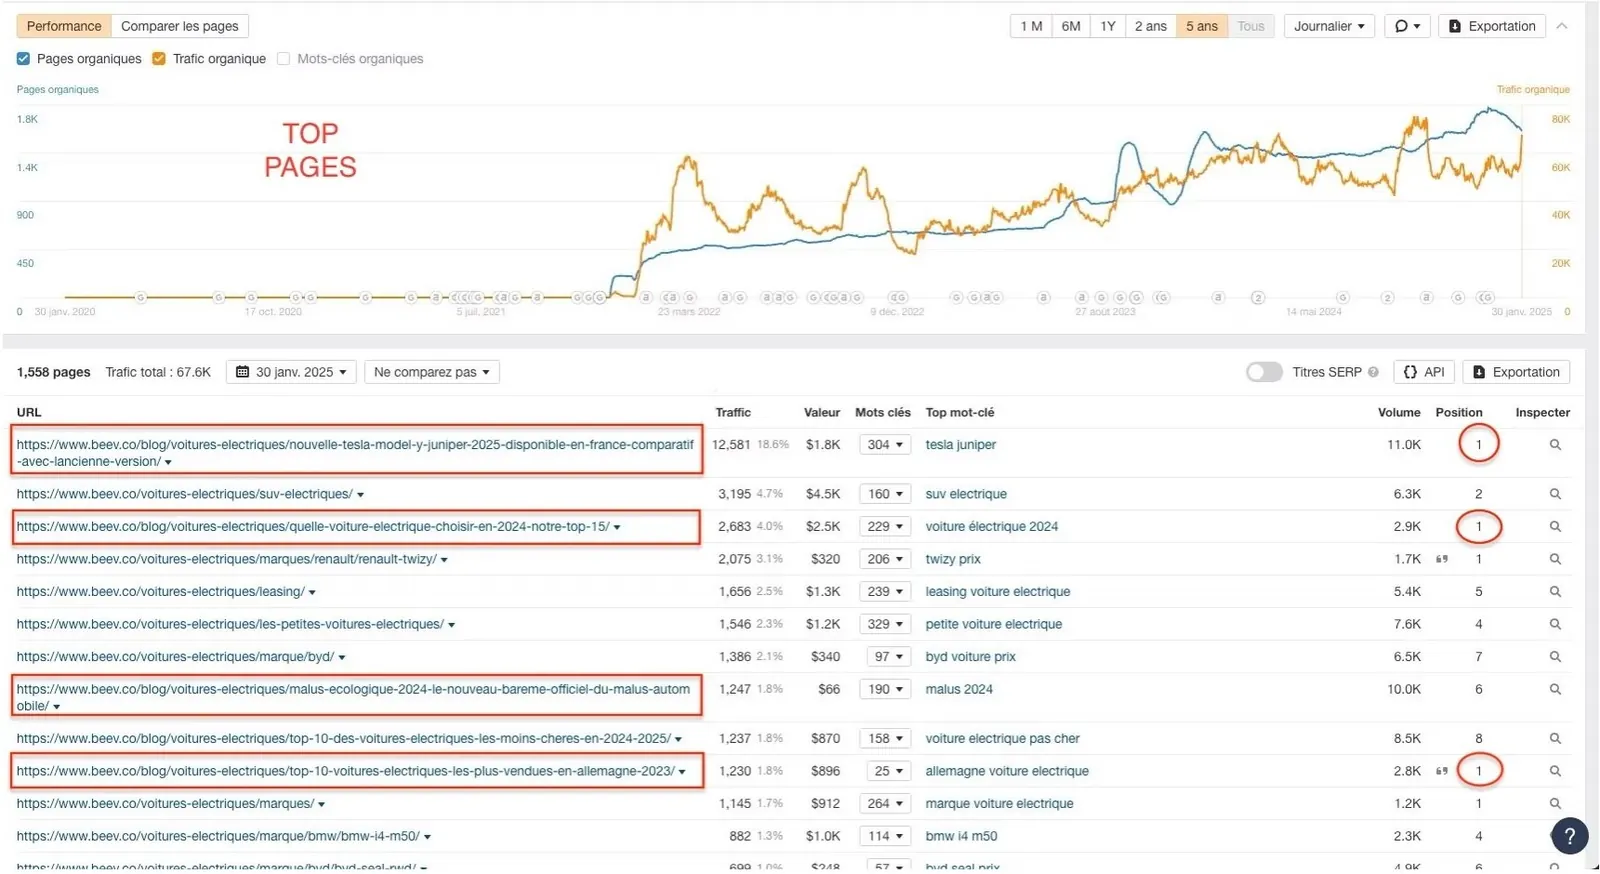1600x874 pixels.
Task: Open the 30 janv. 2025 date dropdown
Action: (x=291, y=372)
